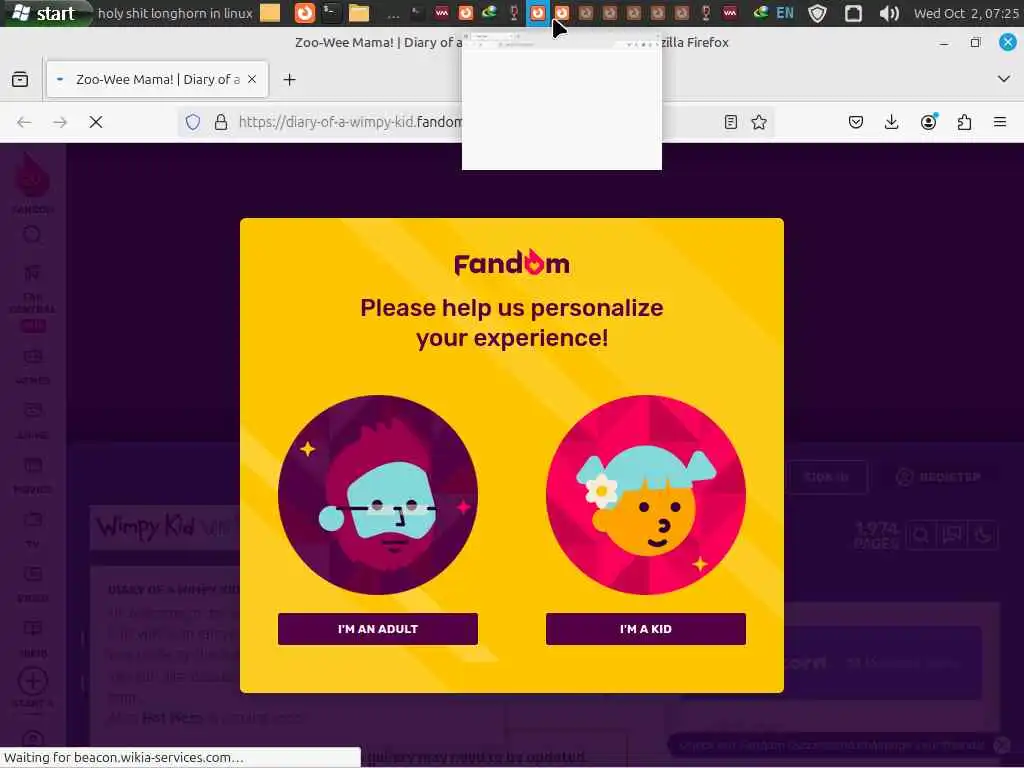Dismiss the bottom notification banner

pos(1002,745)
